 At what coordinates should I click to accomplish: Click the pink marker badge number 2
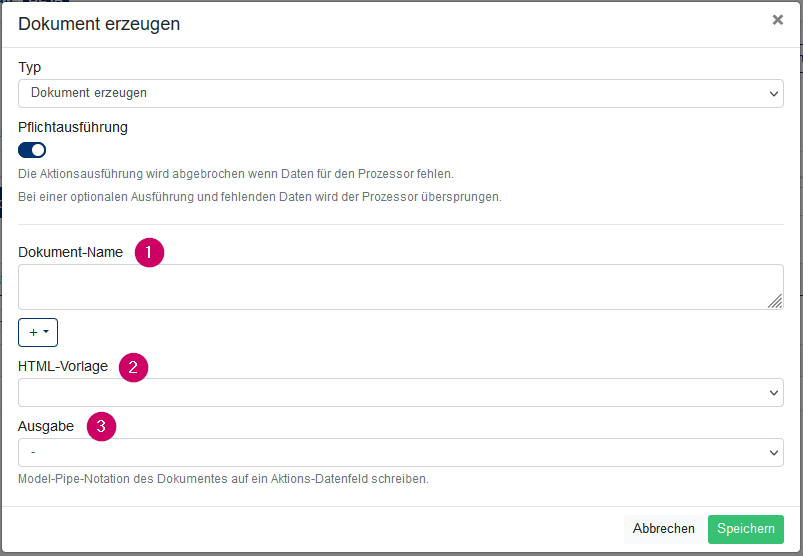tap(133, 367)
